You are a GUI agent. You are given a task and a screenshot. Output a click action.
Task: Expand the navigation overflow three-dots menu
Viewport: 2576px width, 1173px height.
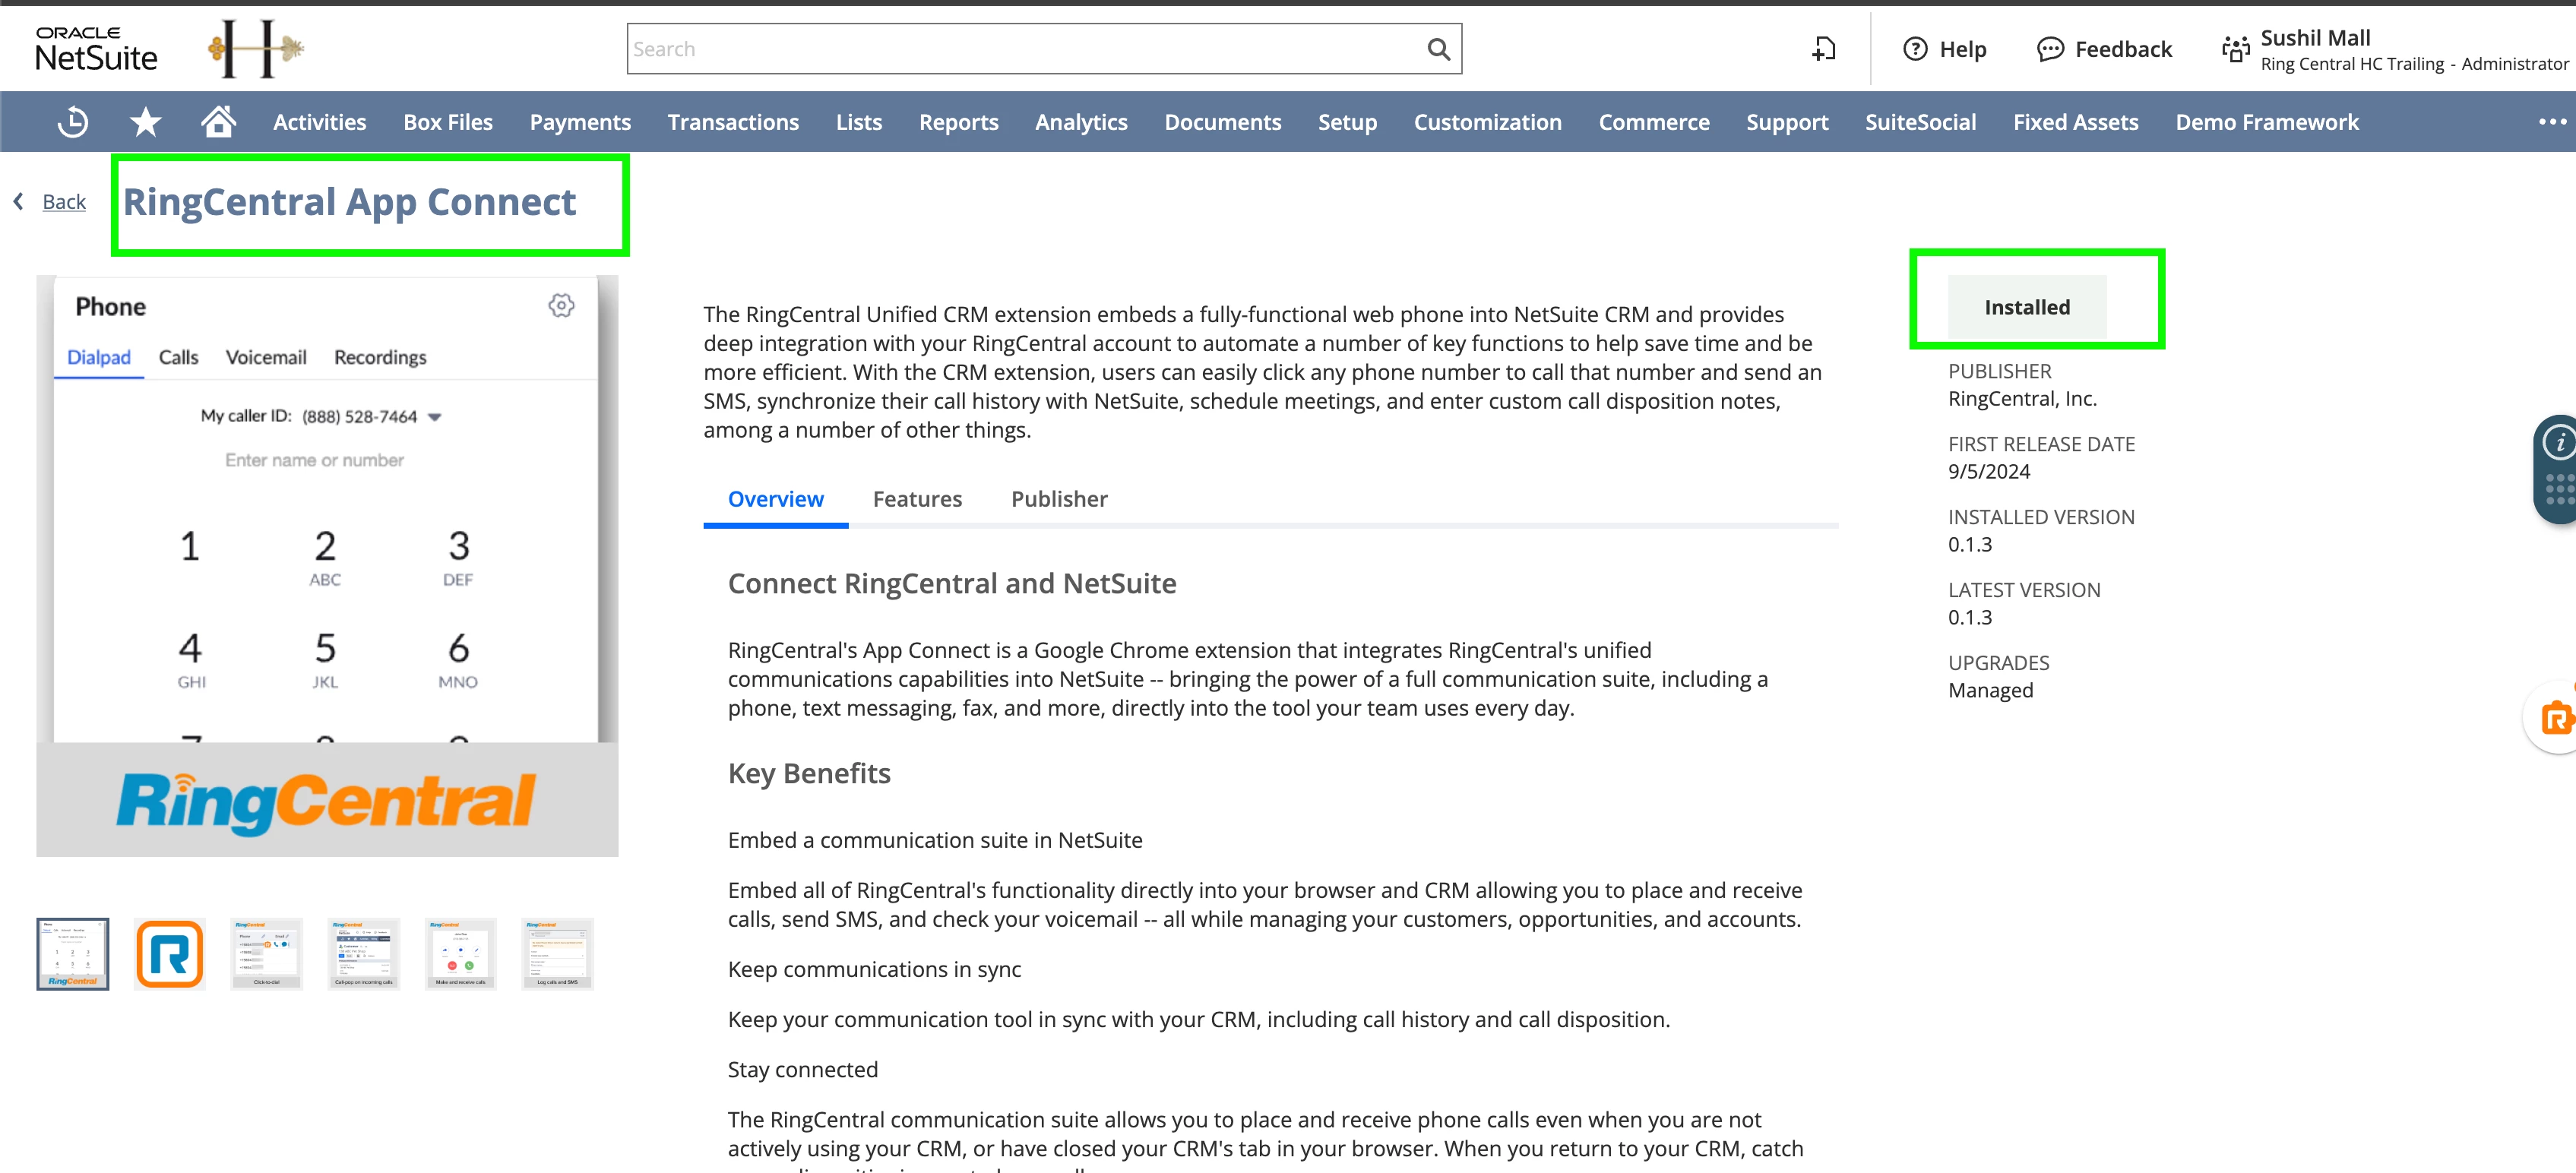[x=2551, y=122]
